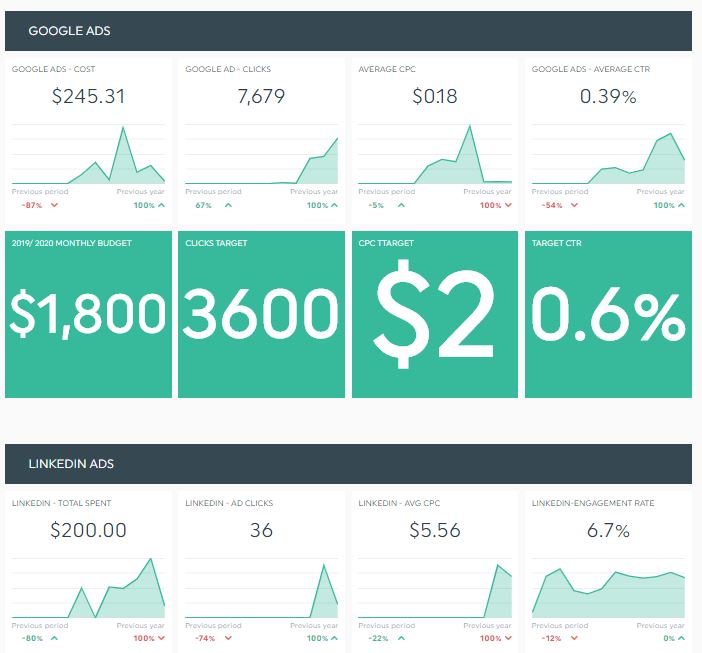Click the 'GOOGLE ADS - AVERAGE CTR' widget title
Screen dimensions: 702x653
click(591, 69)
